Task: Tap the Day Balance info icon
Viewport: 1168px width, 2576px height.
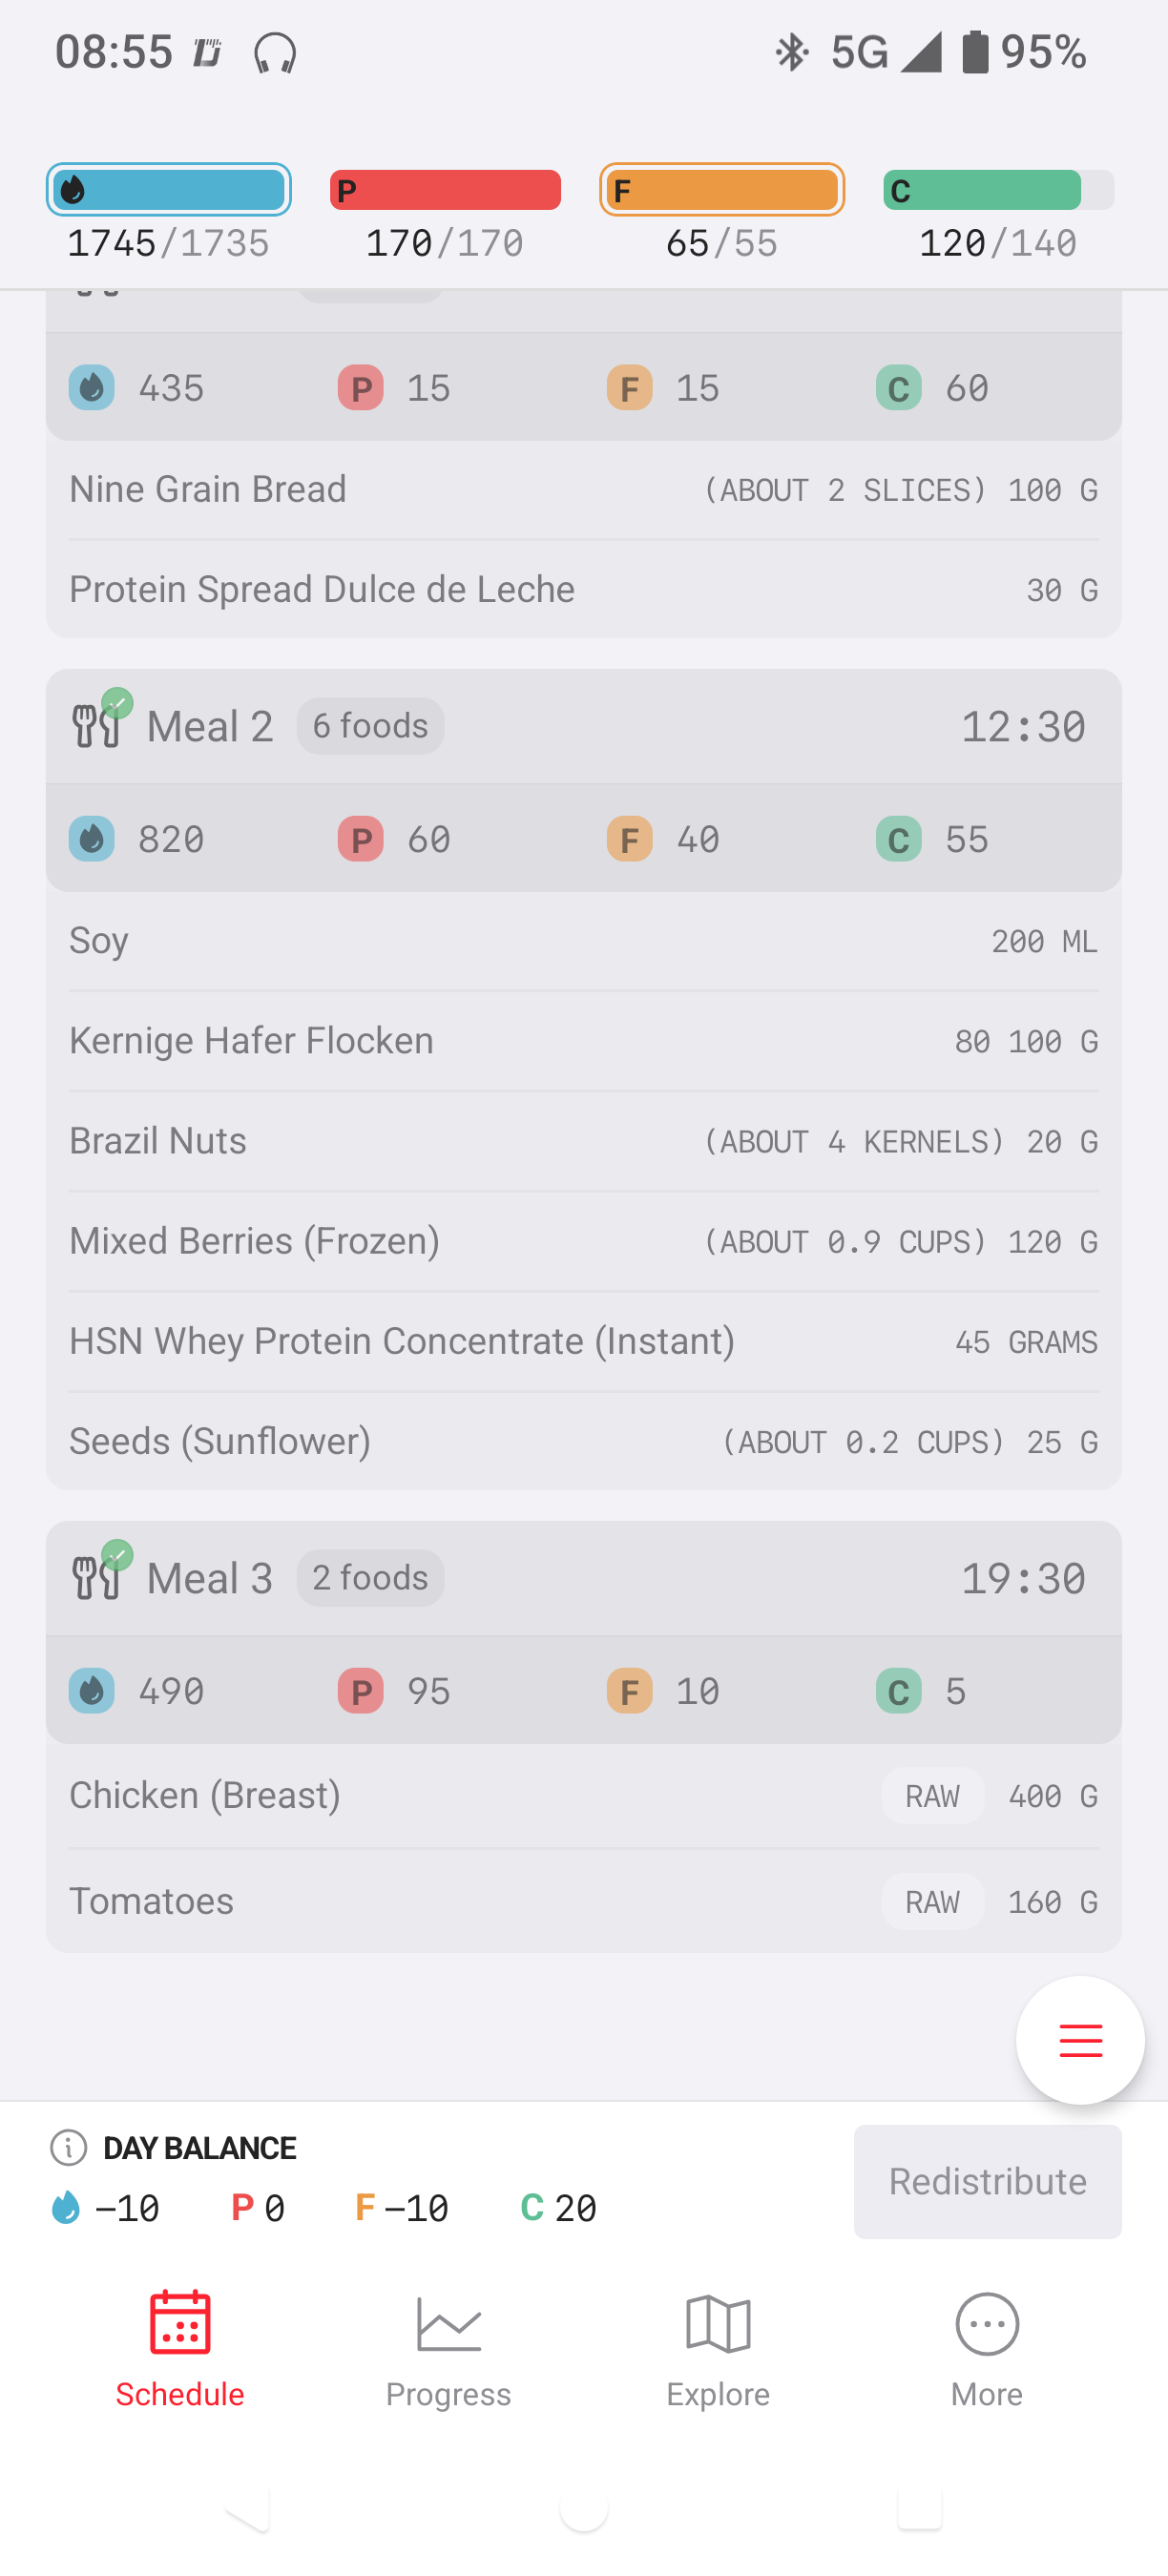Action: [68, 2147]
